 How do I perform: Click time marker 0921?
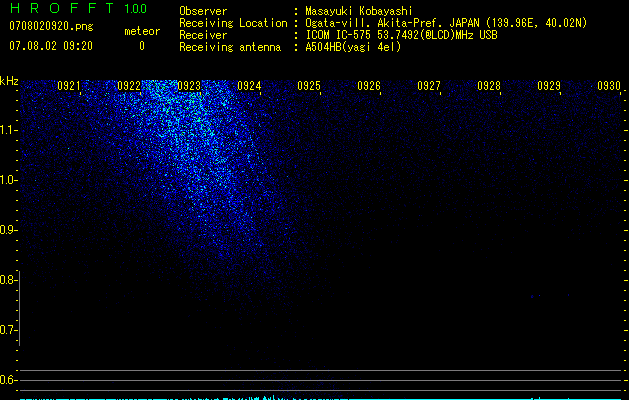tap(69, 86)
